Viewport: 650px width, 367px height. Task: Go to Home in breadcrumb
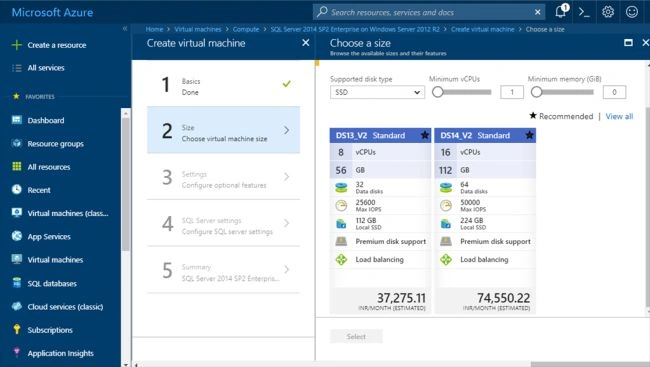[x=154, y=29]
